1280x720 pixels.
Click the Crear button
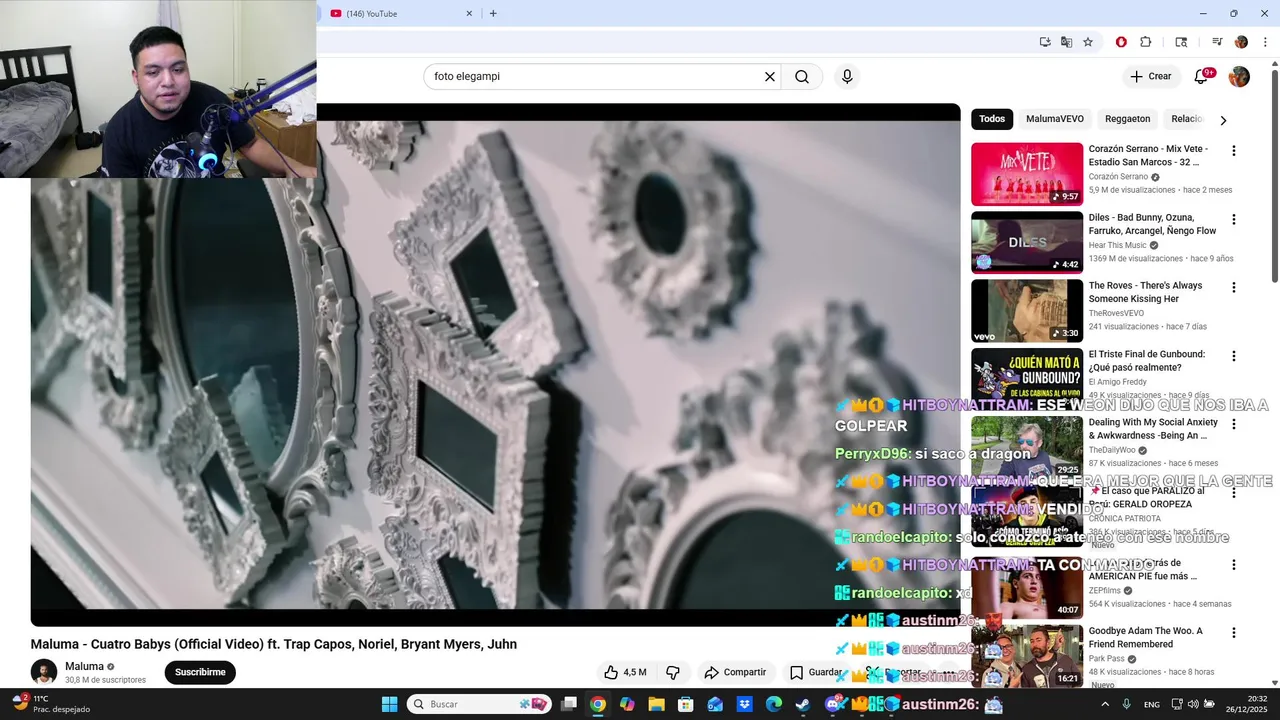click(1150, 77)
